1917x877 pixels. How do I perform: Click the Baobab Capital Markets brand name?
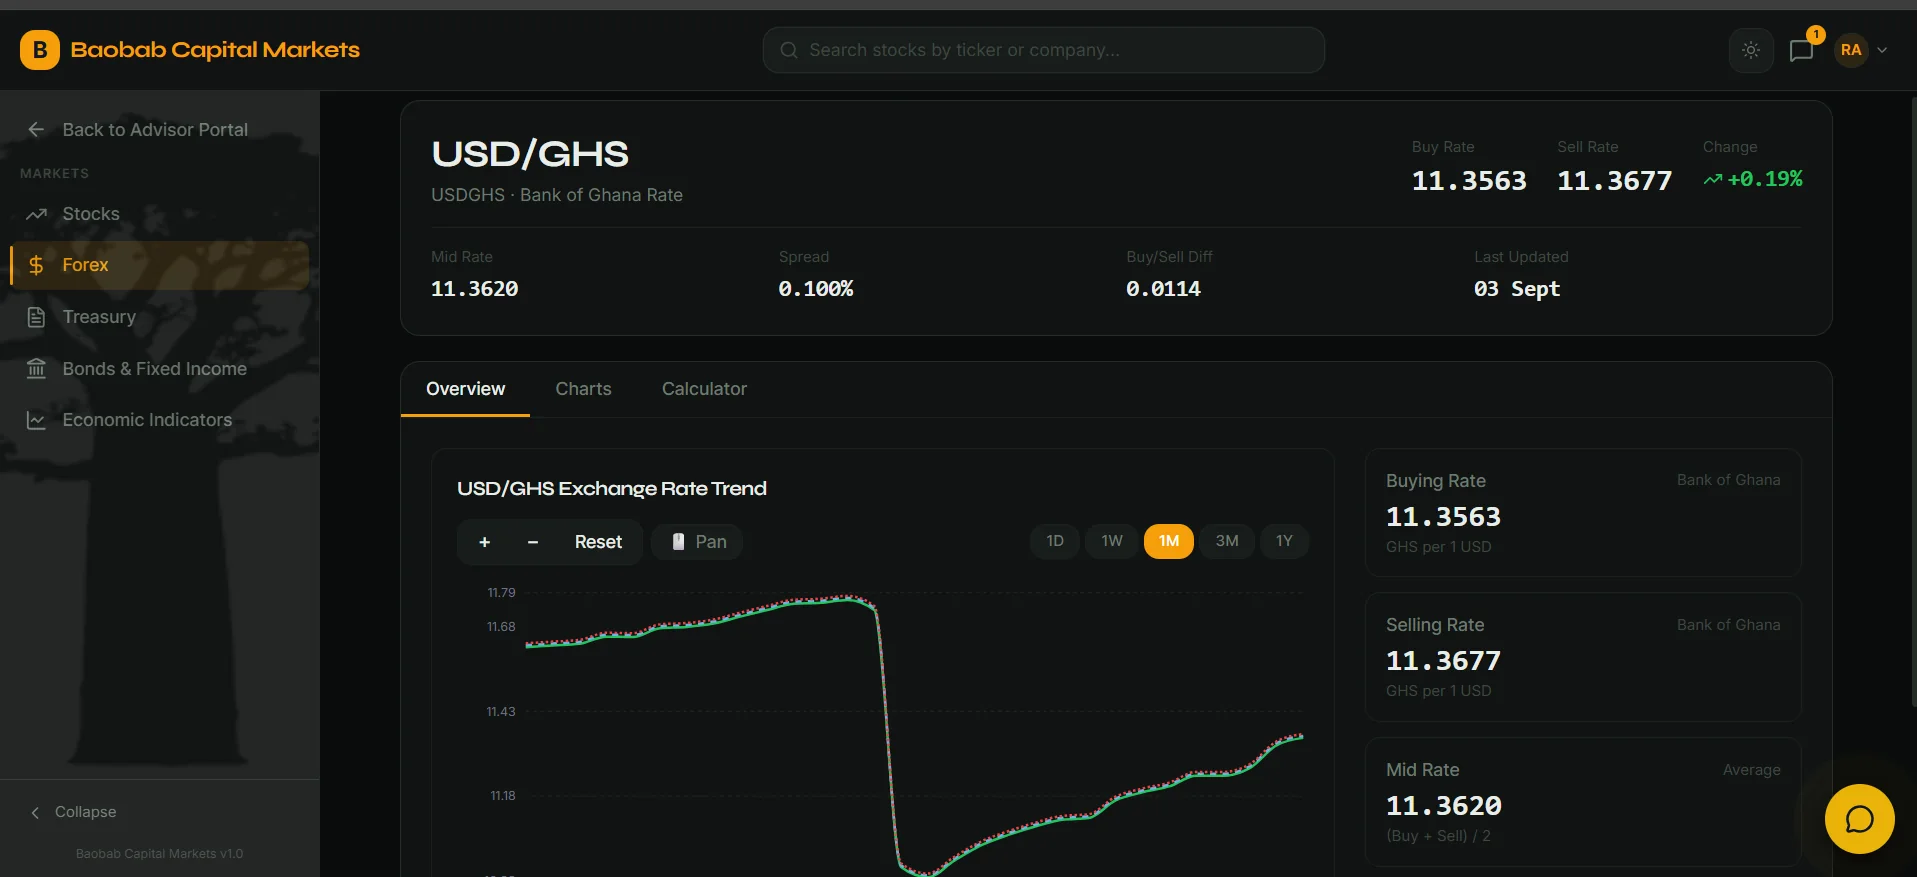point(215,50)
